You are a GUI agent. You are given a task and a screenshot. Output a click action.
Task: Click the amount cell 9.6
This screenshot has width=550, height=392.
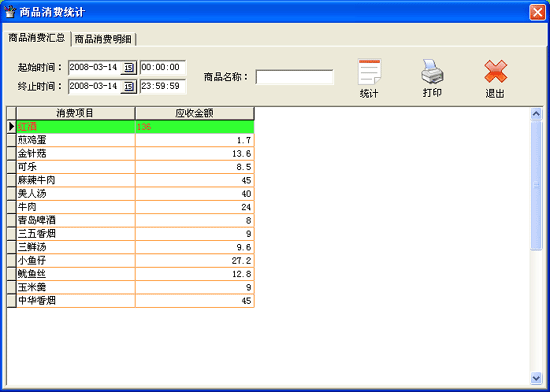(195, 247)
